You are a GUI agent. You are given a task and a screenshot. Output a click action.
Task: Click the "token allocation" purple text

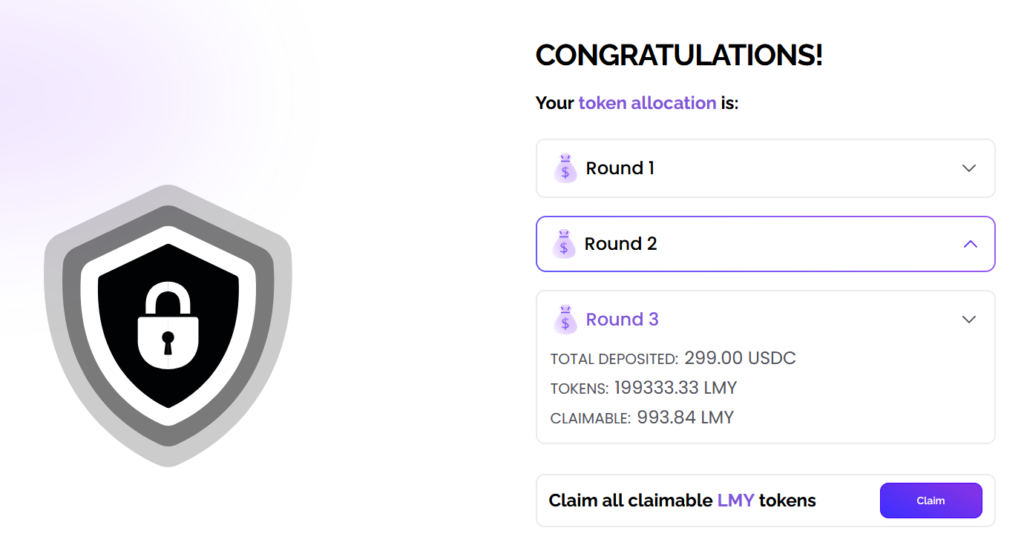coord(647,103)
